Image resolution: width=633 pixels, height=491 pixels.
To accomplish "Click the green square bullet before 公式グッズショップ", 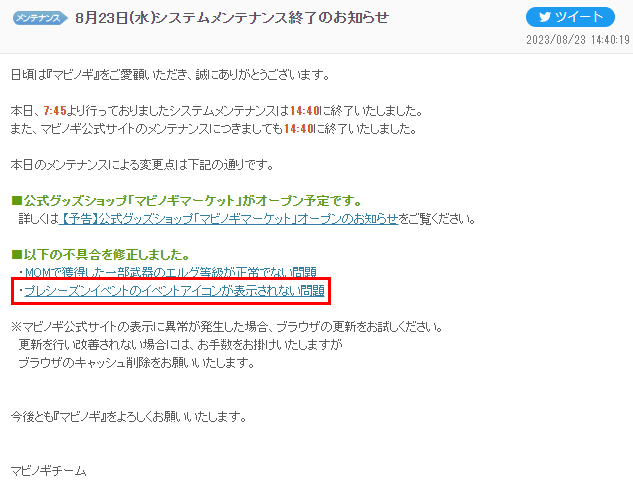I will click(17, 201).
